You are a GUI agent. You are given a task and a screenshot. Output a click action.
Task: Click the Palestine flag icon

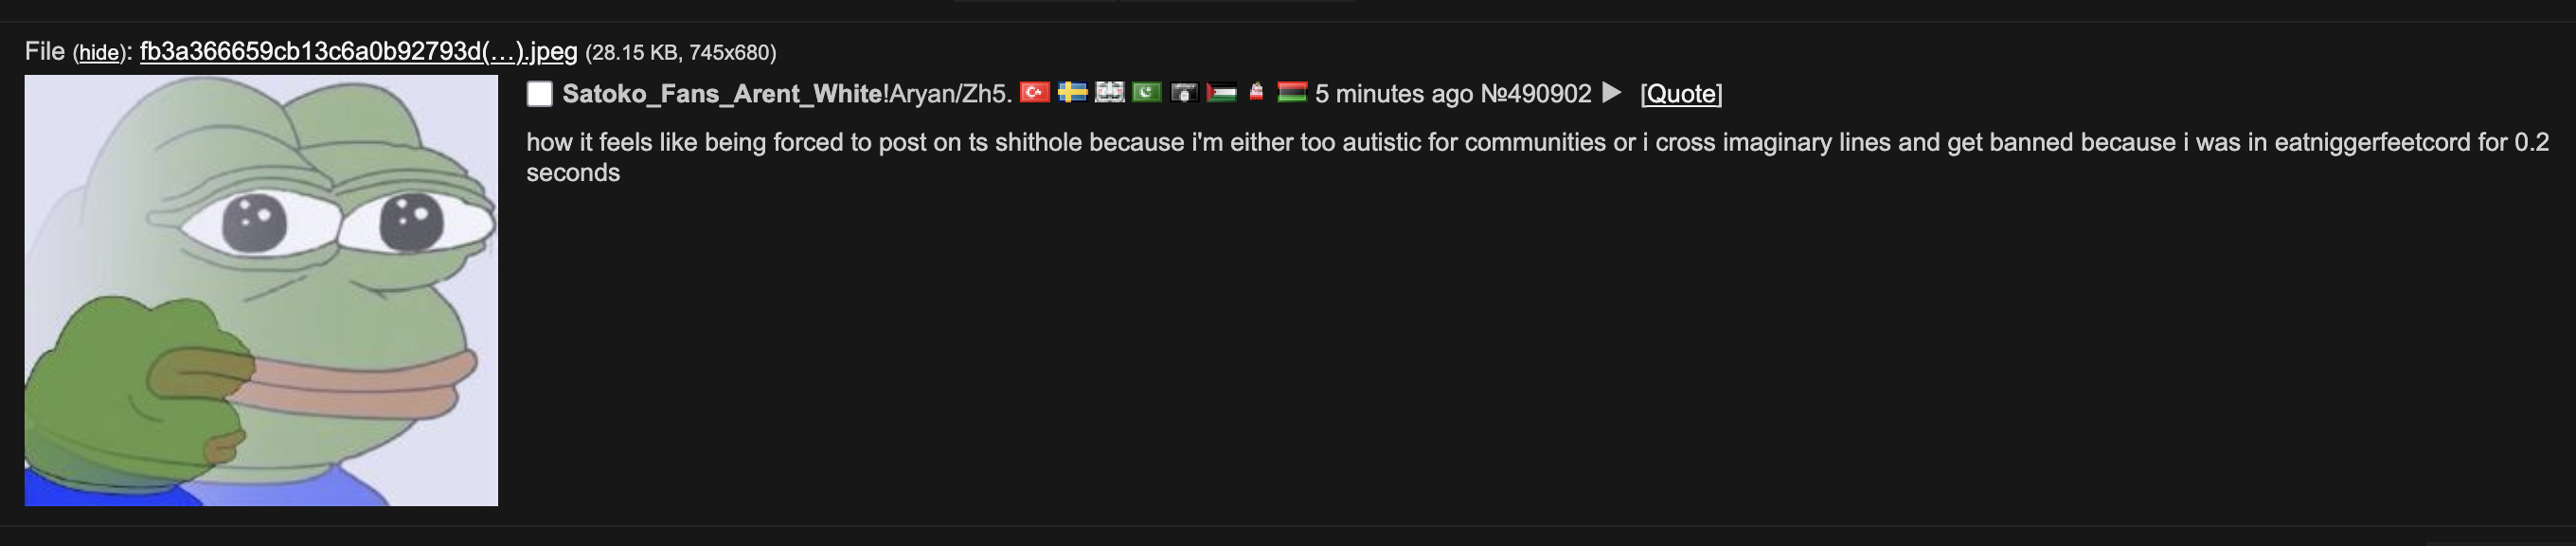point(1221,93)
